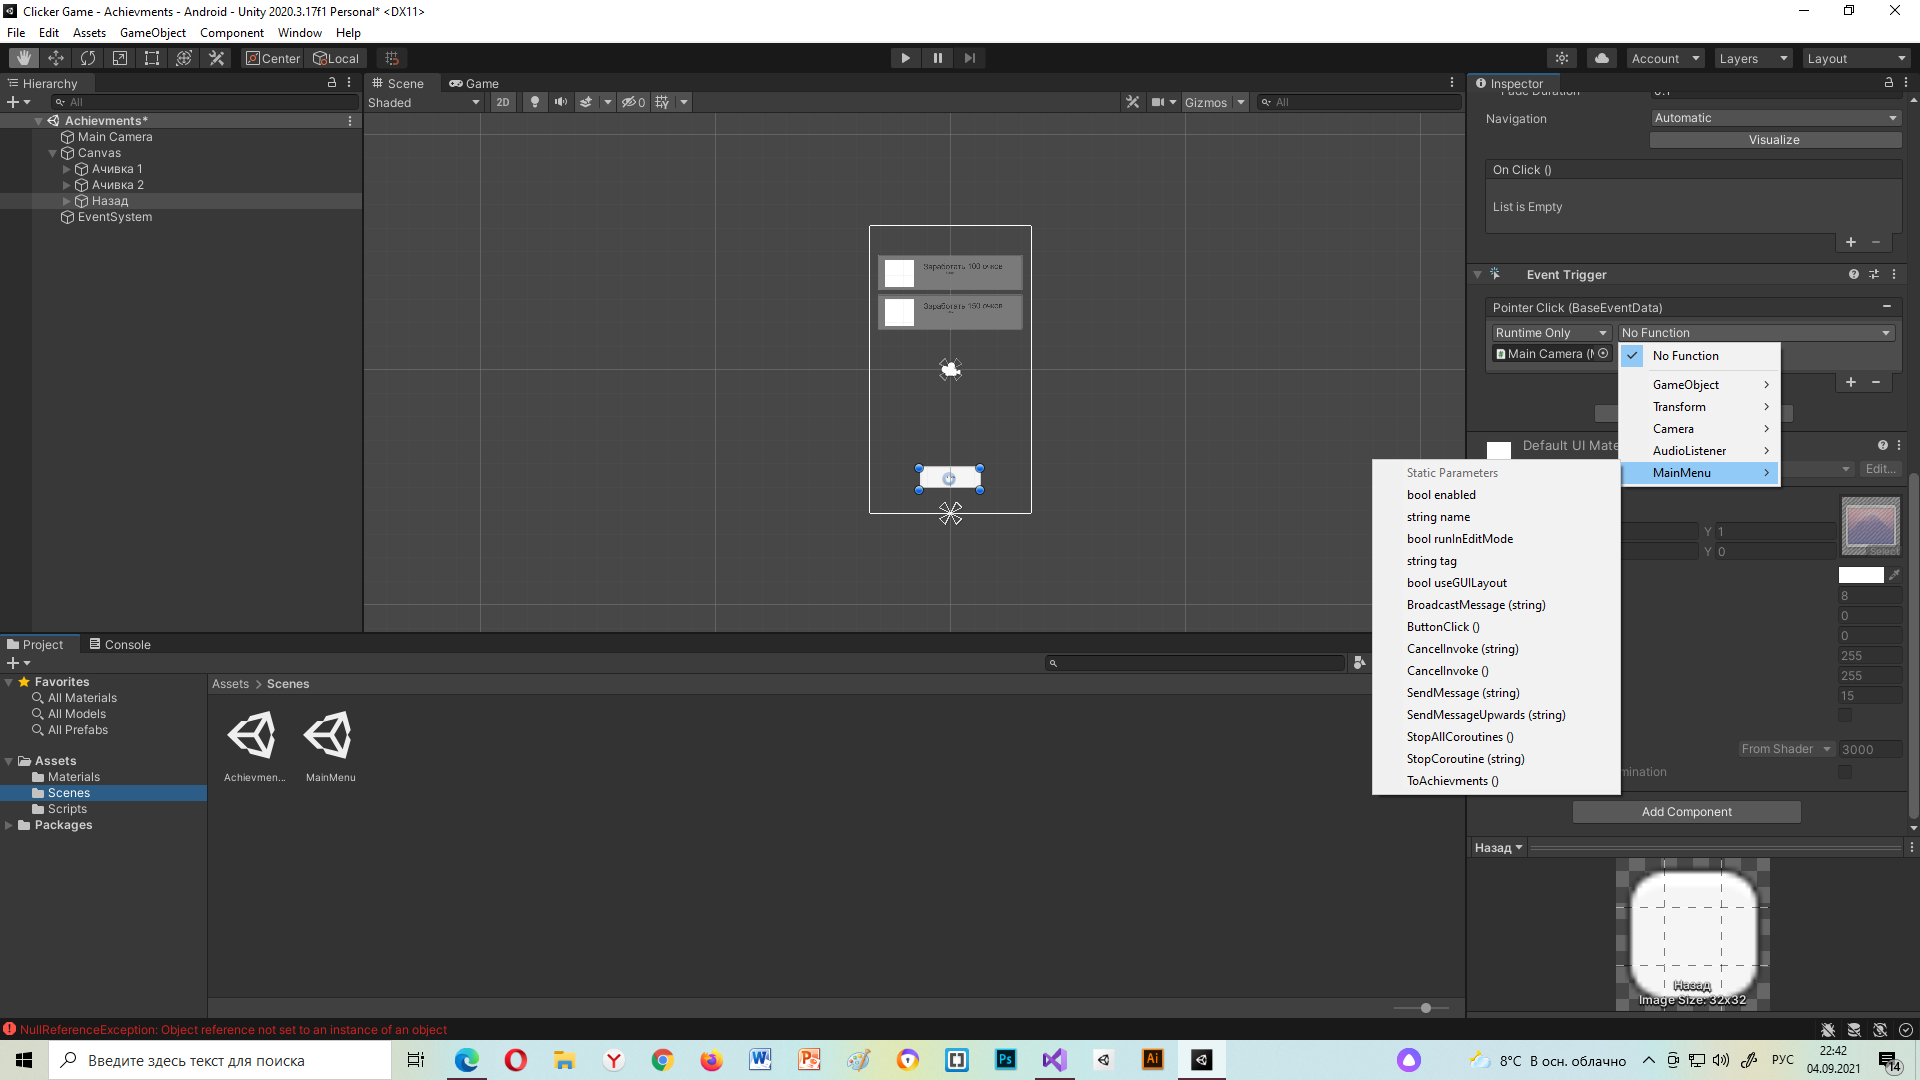1920x1080 pixels.
Task: Open Visual Studio from taskbar
Action: coord(1054,1060)
